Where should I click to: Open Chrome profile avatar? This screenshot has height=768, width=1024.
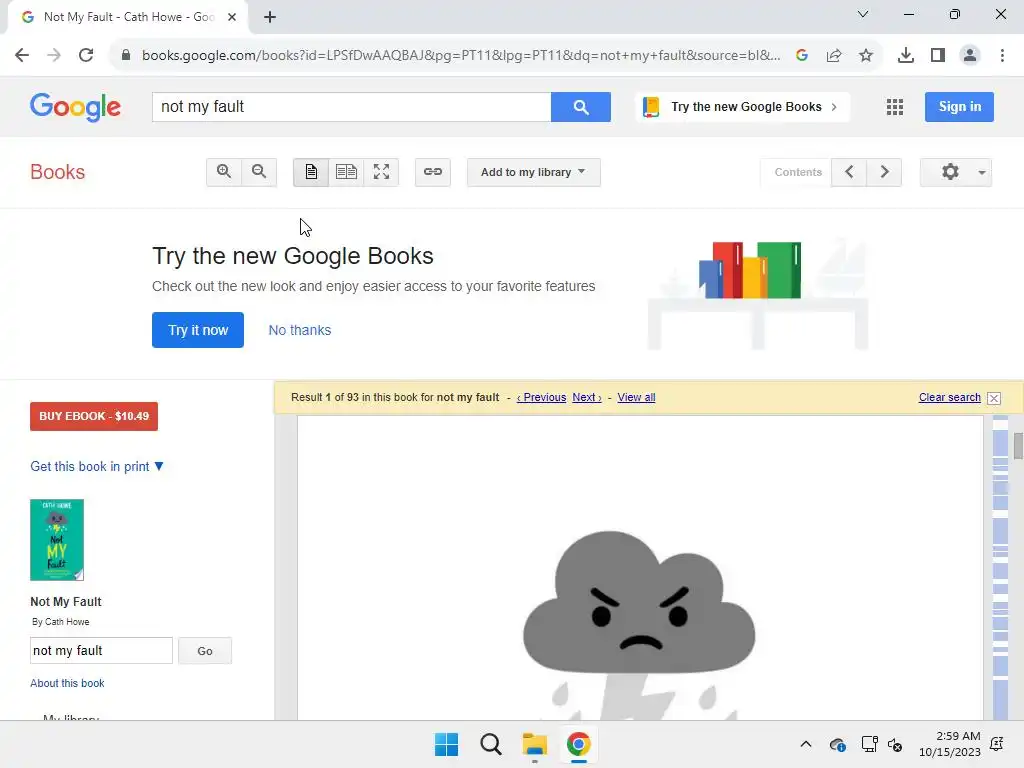[970, 56]
